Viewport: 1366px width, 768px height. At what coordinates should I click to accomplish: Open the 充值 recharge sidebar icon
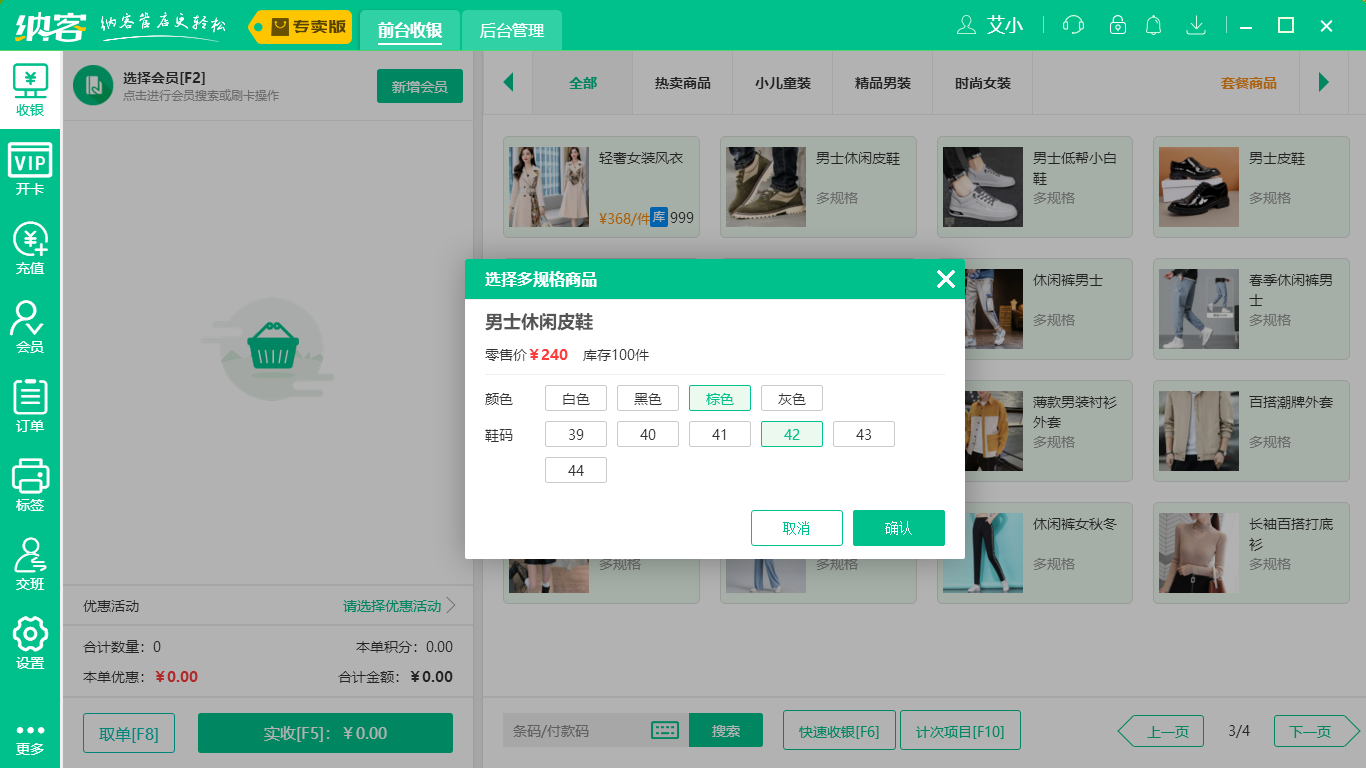pyautogui.click(x=30, y=249)
